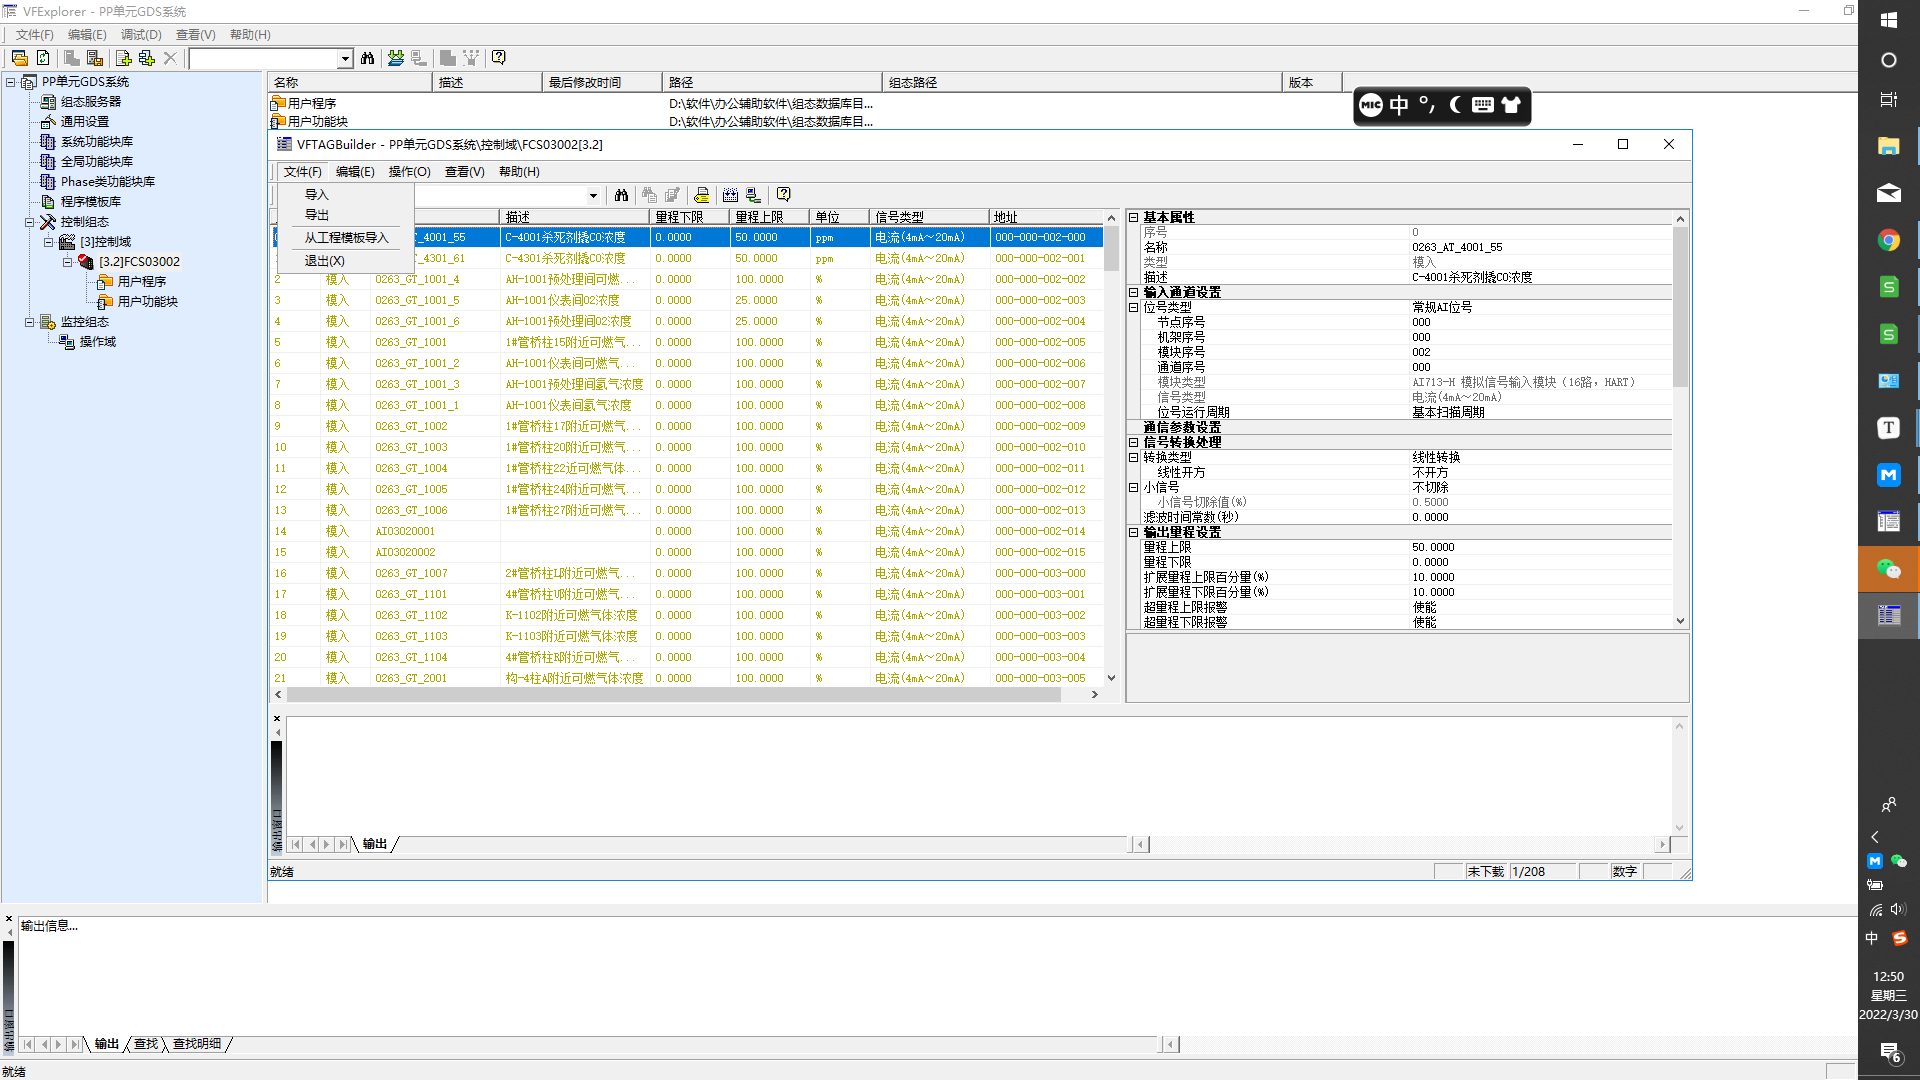Image resolution: width=1920 pixels, height=1080 pixels.
Task: Click the module download grid icon in VFTAGBuilder
Action: (x=730, y=195)
